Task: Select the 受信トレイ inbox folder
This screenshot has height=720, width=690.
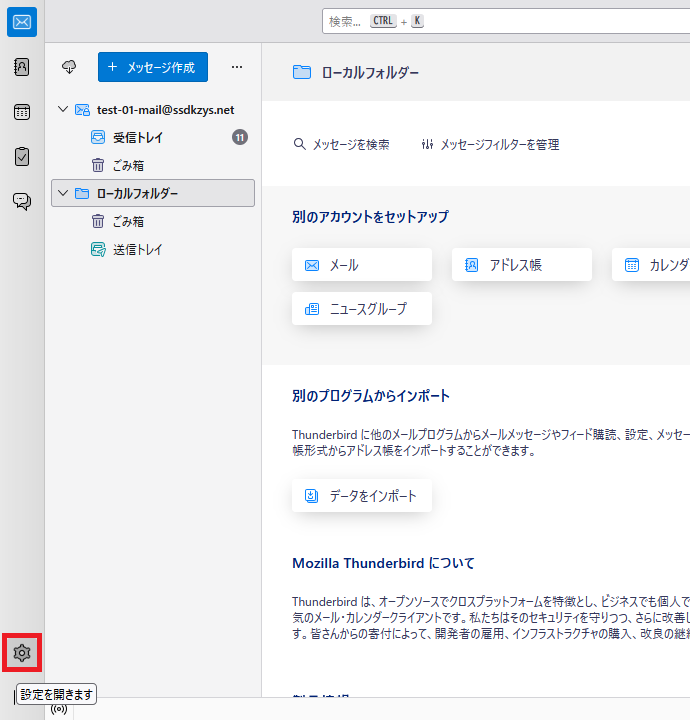Action: 138,137
